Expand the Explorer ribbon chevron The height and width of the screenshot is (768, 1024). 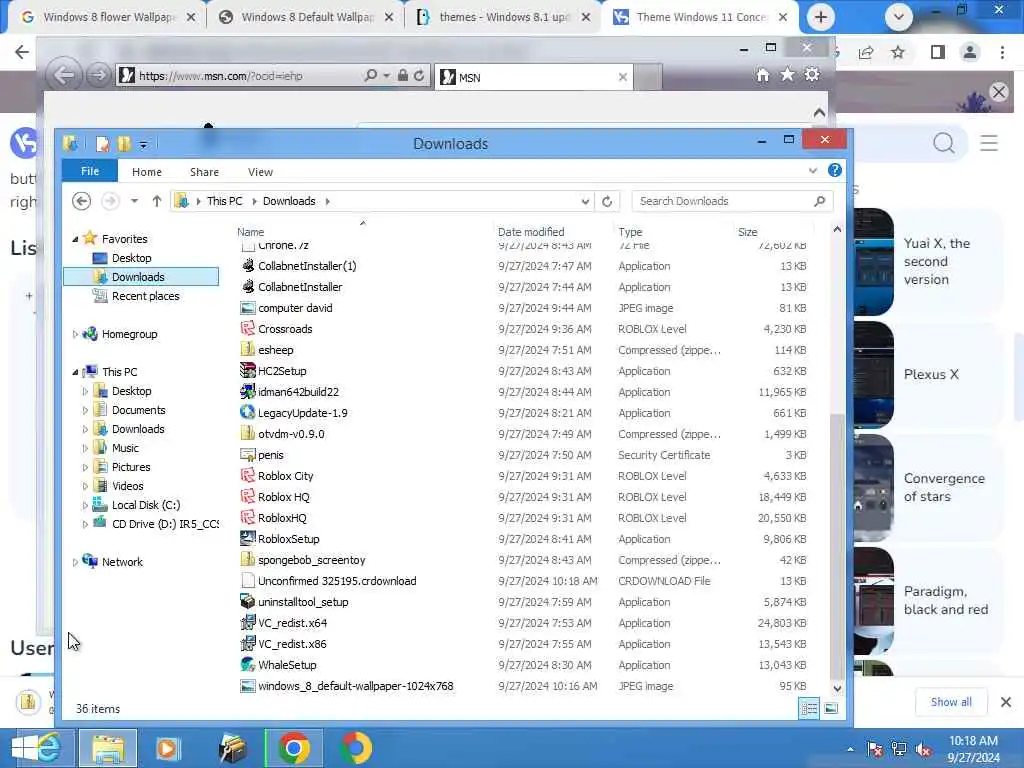(812, 170)
